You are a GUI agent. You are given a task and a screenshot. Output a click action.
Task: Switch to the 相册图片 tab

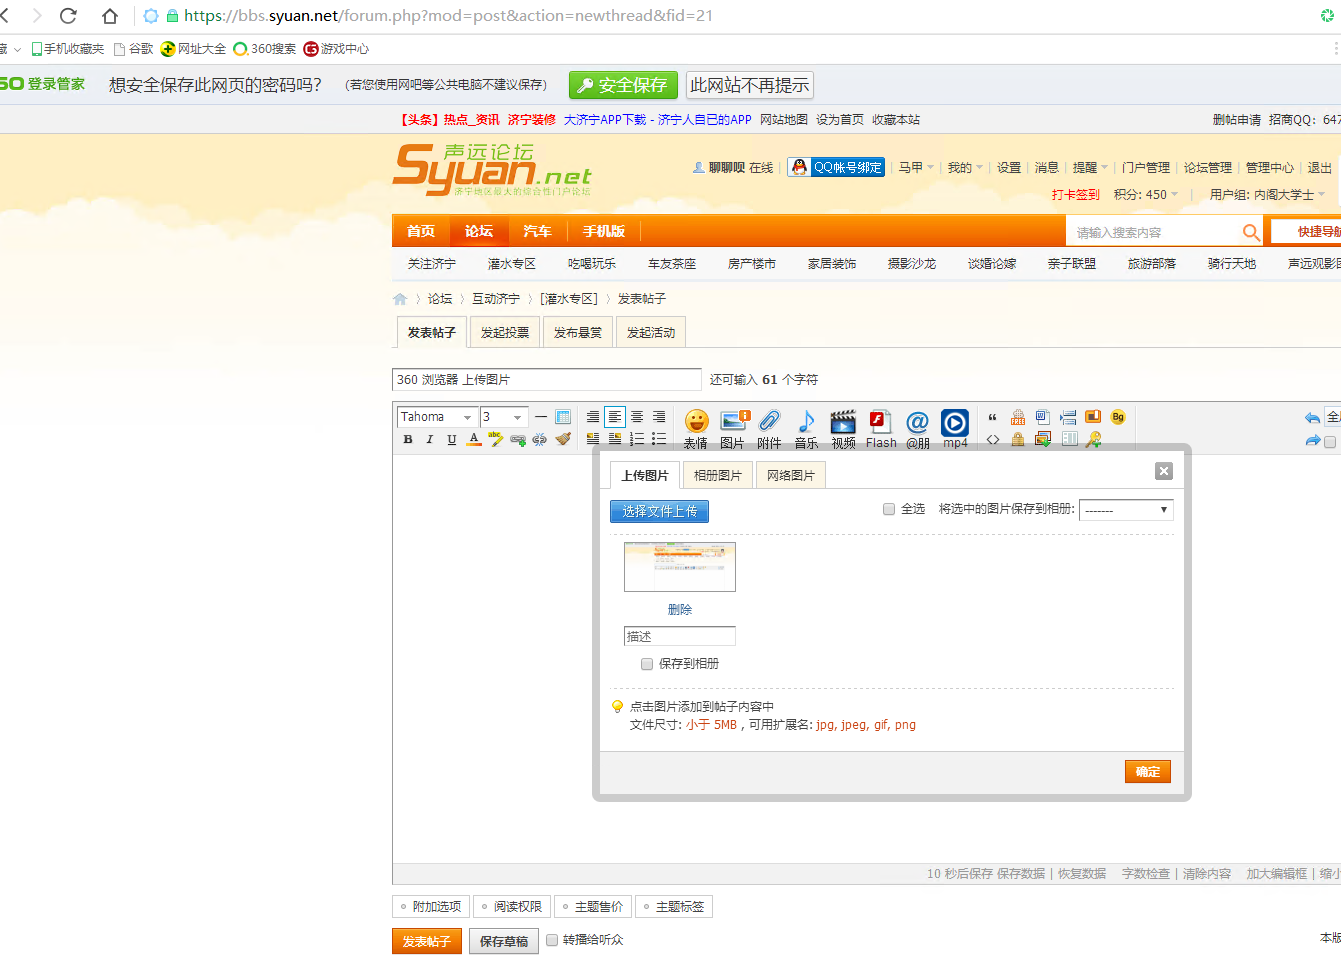[x=717, y=475]
